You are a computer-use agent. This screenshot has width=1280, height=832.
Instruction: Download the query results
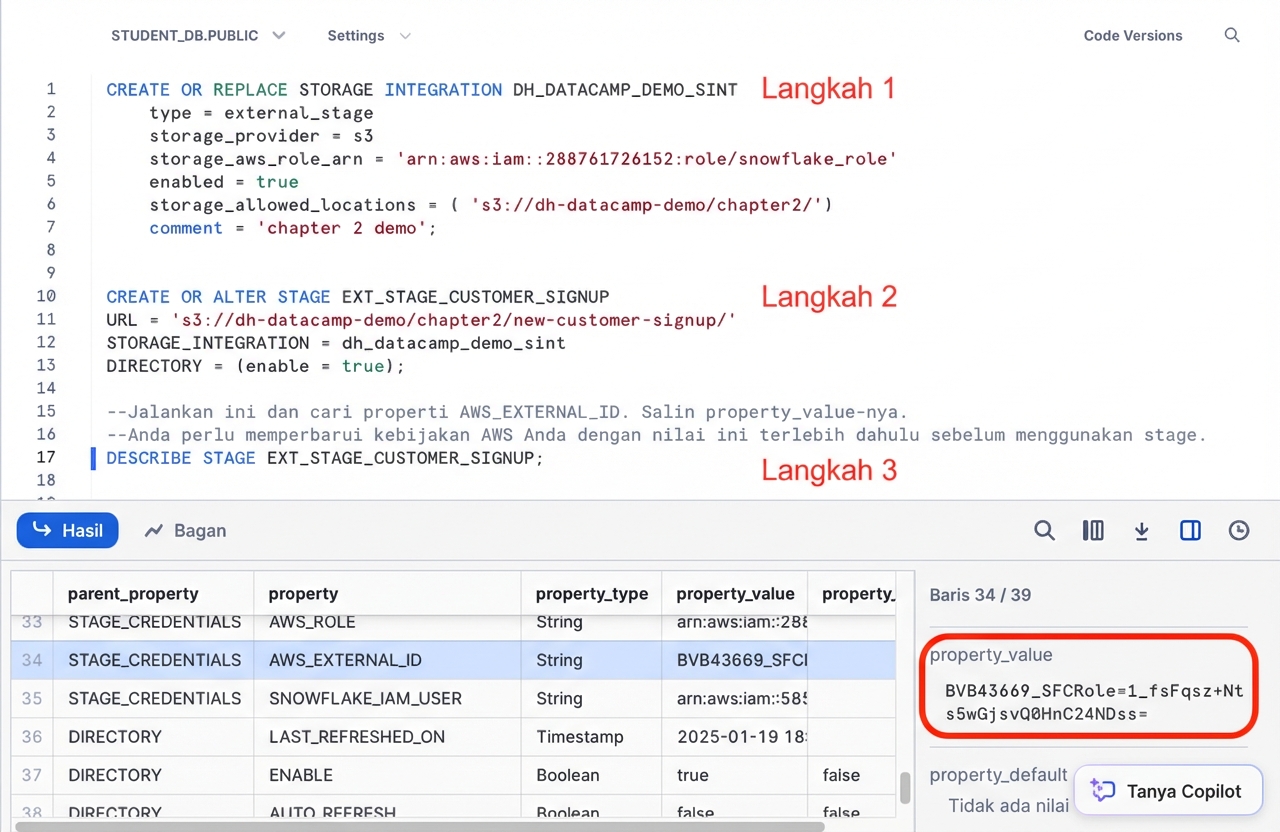[1141, 530]
